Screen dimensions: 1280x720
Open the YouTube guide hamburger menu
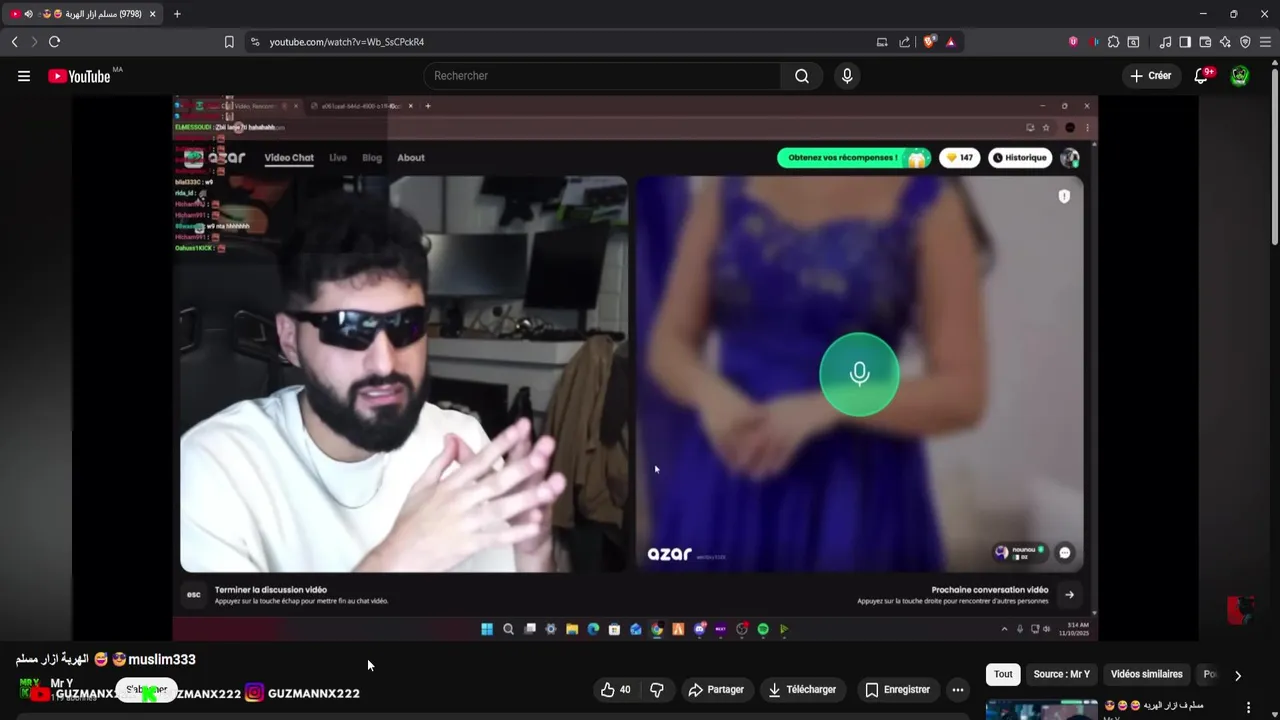pyautogui.click(x=24, y=76)
